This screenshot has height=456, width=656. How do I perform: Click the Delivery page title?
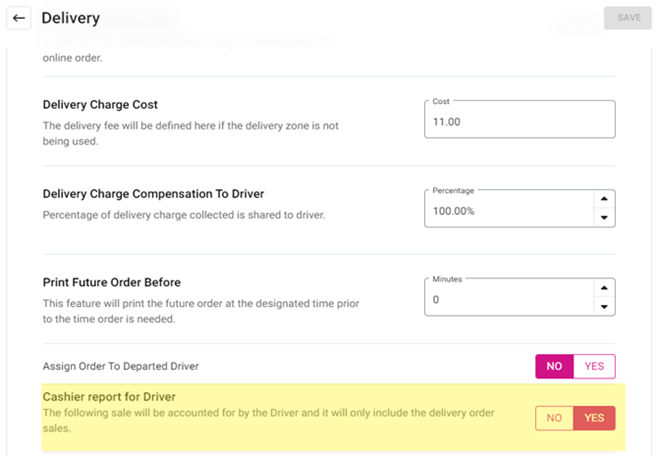(x=70, y=18)
